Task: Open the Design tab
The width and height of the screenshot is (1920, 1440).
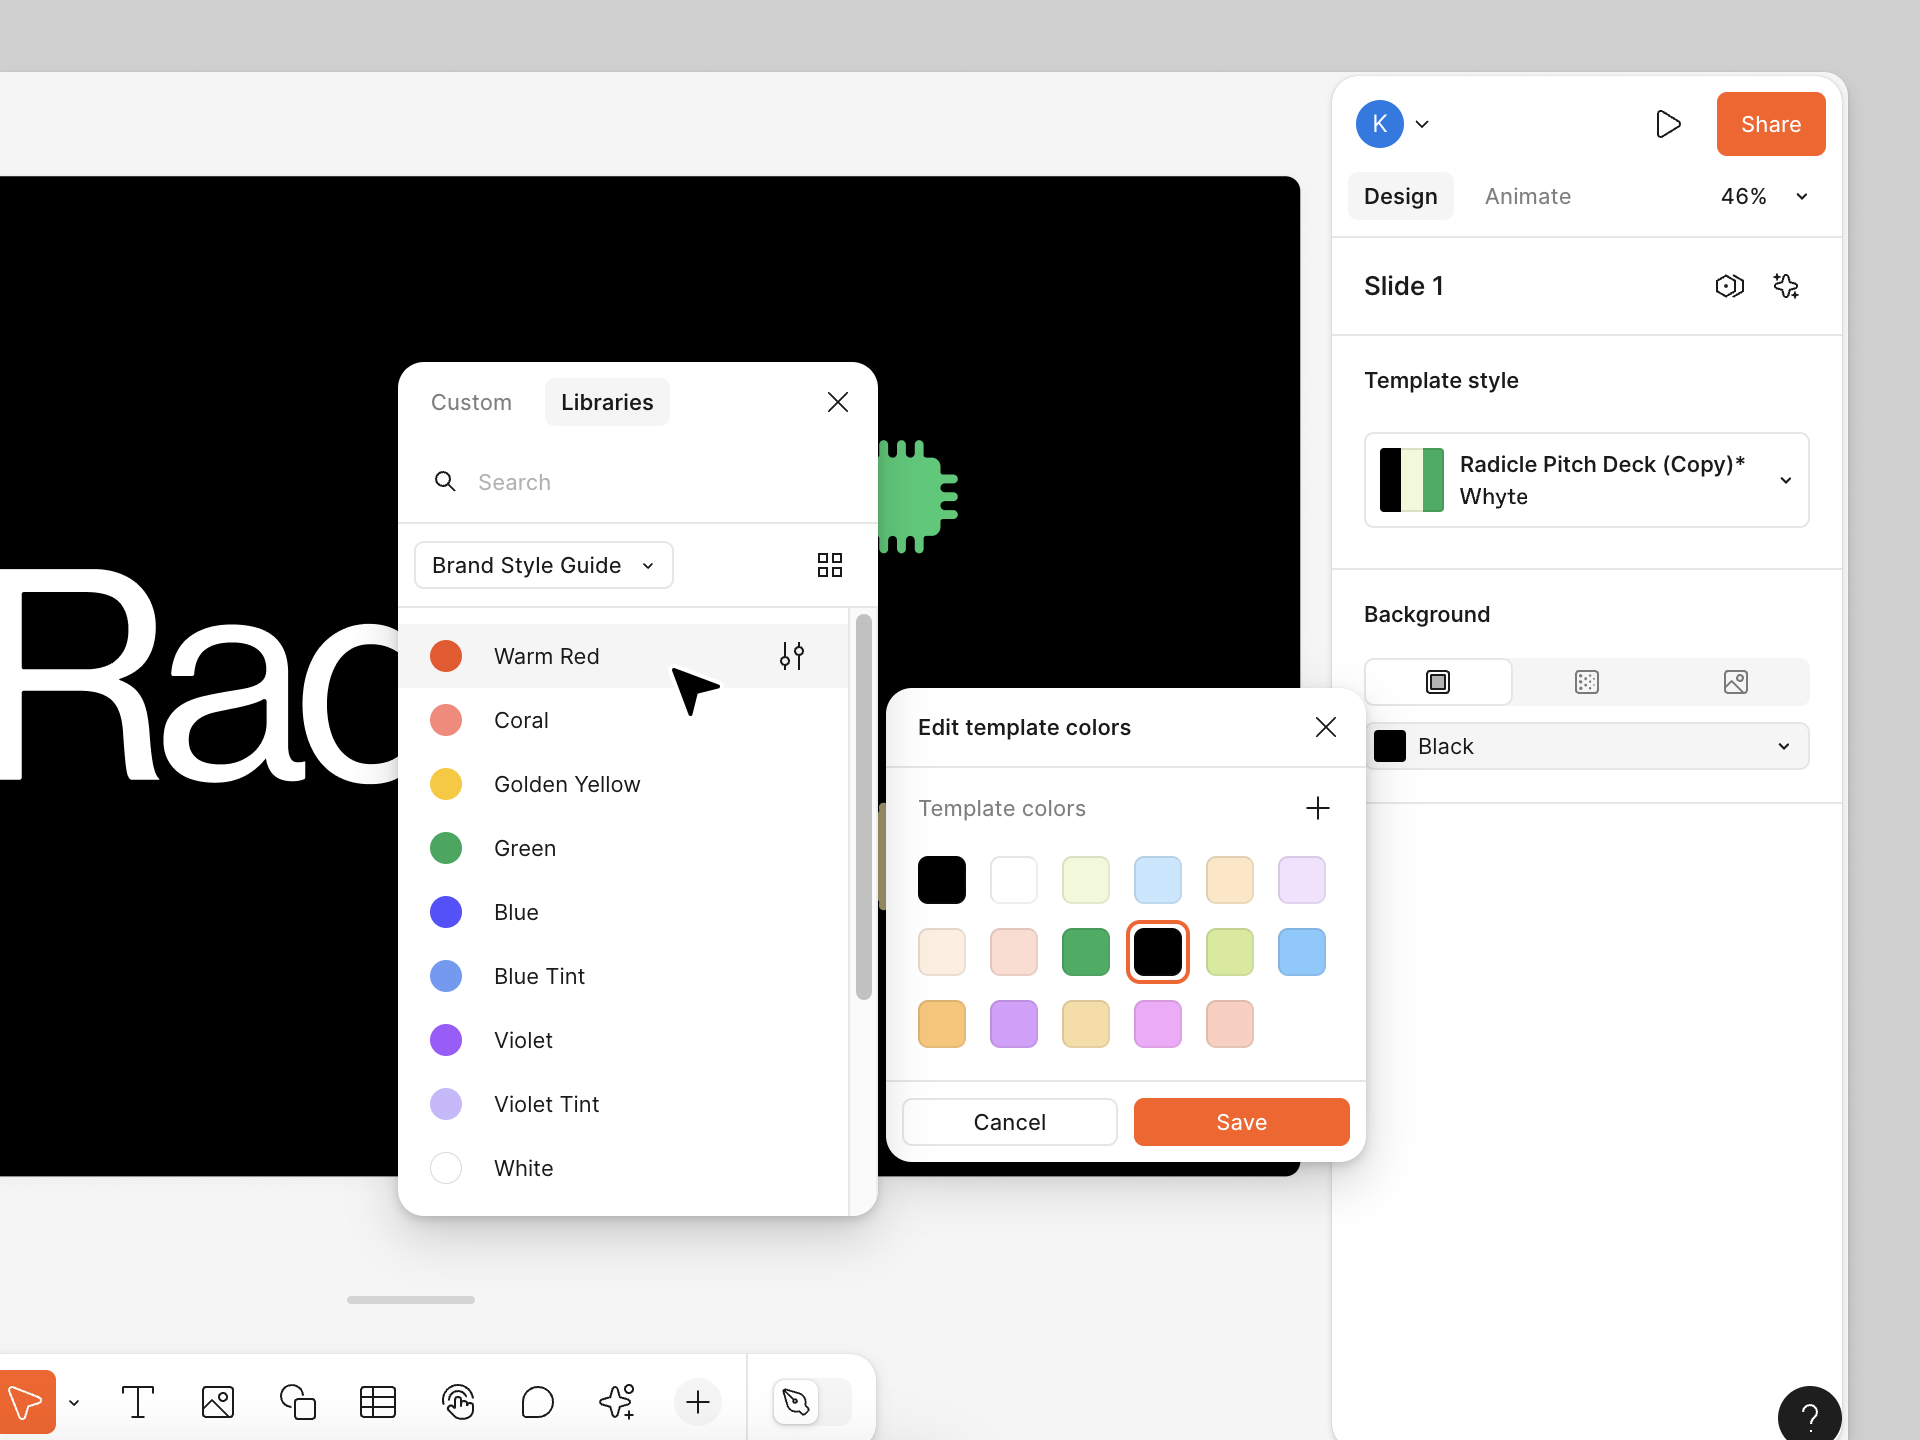Action: tap(1401, 196)
